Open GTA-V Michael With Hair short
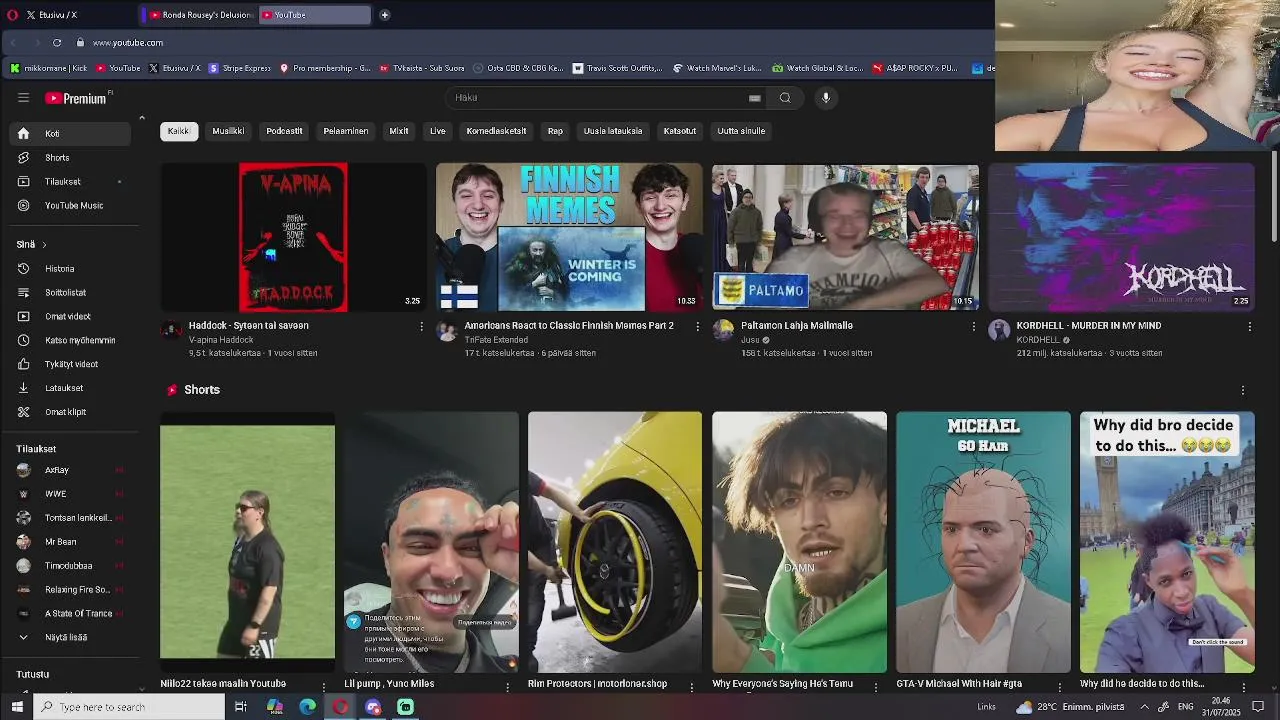 [983, 542]
